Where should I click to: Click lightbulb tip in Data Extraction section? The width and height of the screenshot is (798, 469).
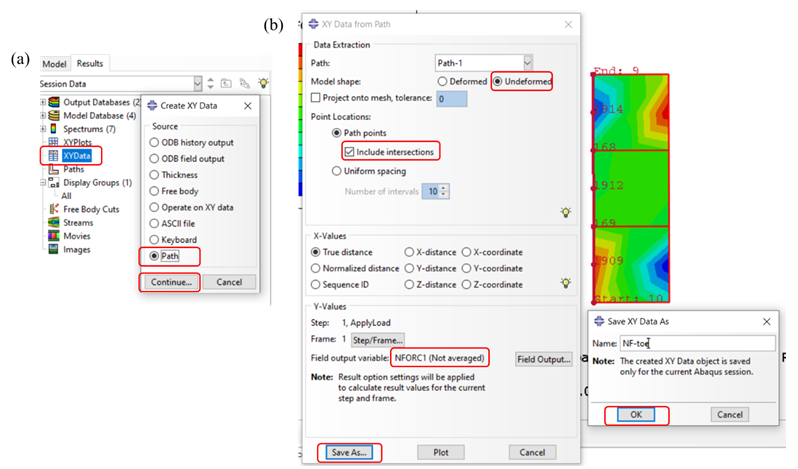click(565, 212)
